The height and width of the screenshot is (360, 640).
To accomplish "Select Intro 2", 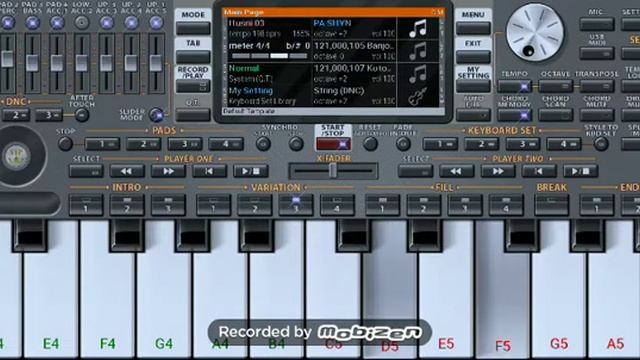I will 127,204.
